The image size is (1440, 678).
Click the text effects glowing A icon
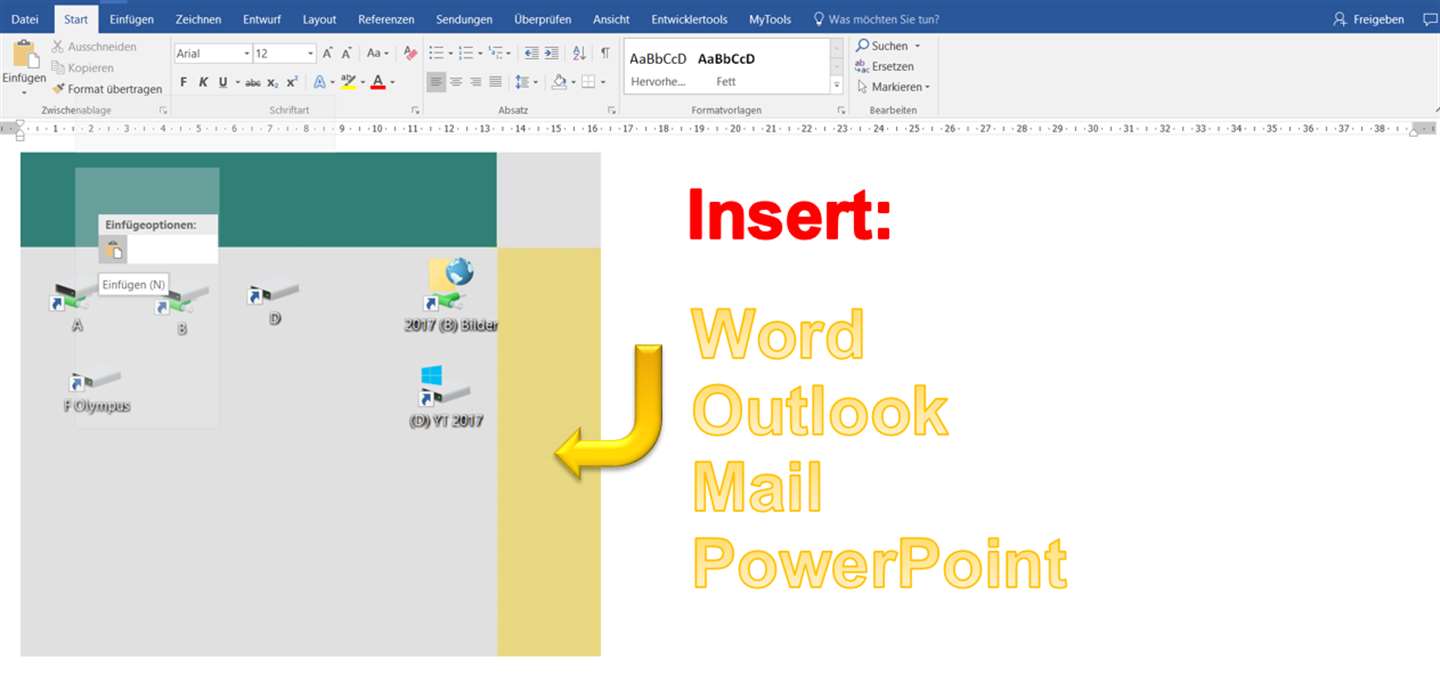pyautogui.click(x=319, y=82)
